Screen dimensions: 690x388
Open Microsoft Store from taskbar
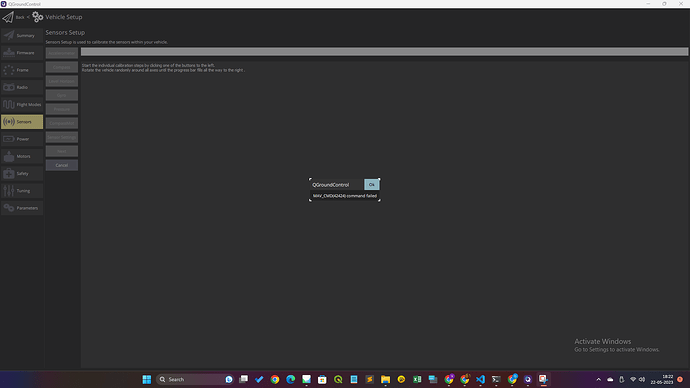[322, 379]
